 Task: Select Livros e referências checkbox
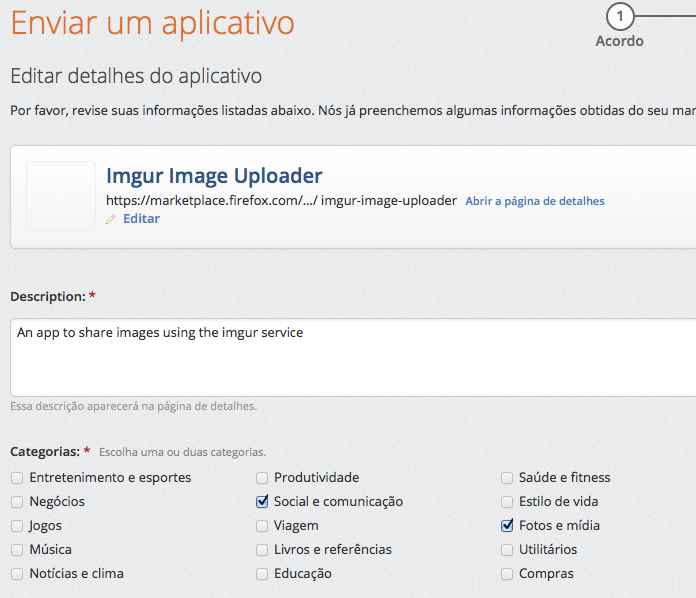tap(262, 550)
